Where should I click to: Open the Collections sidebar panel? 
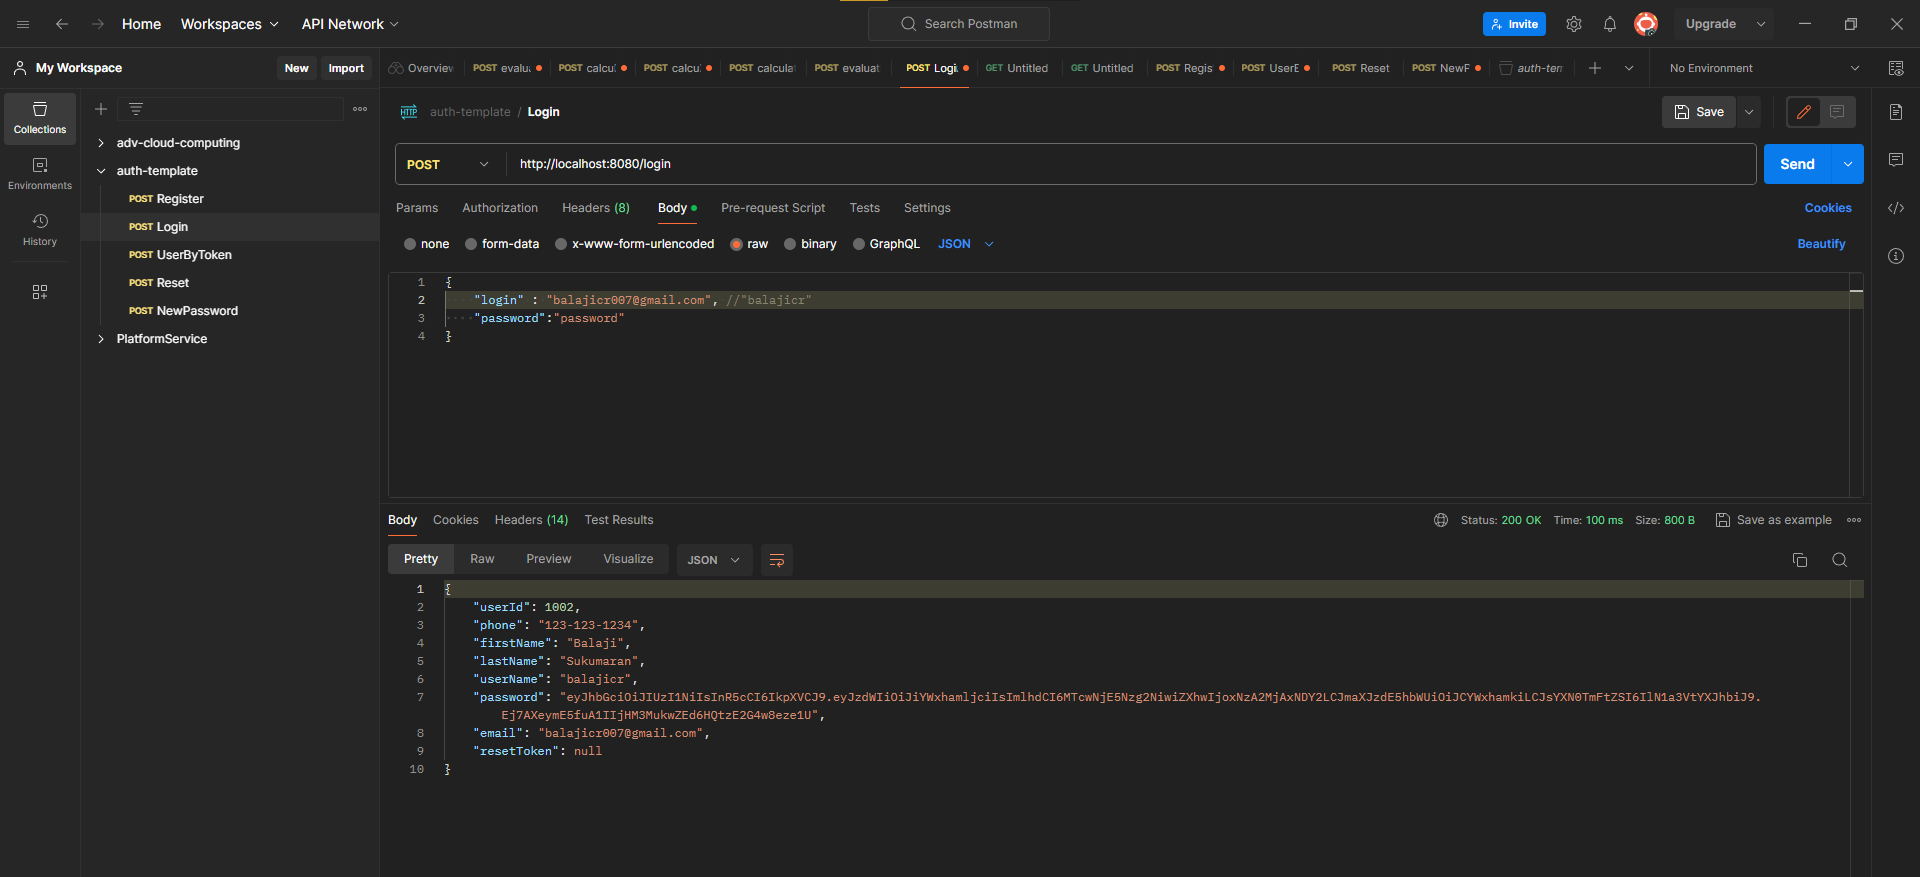pyautogui.click(x=40, y=118)
